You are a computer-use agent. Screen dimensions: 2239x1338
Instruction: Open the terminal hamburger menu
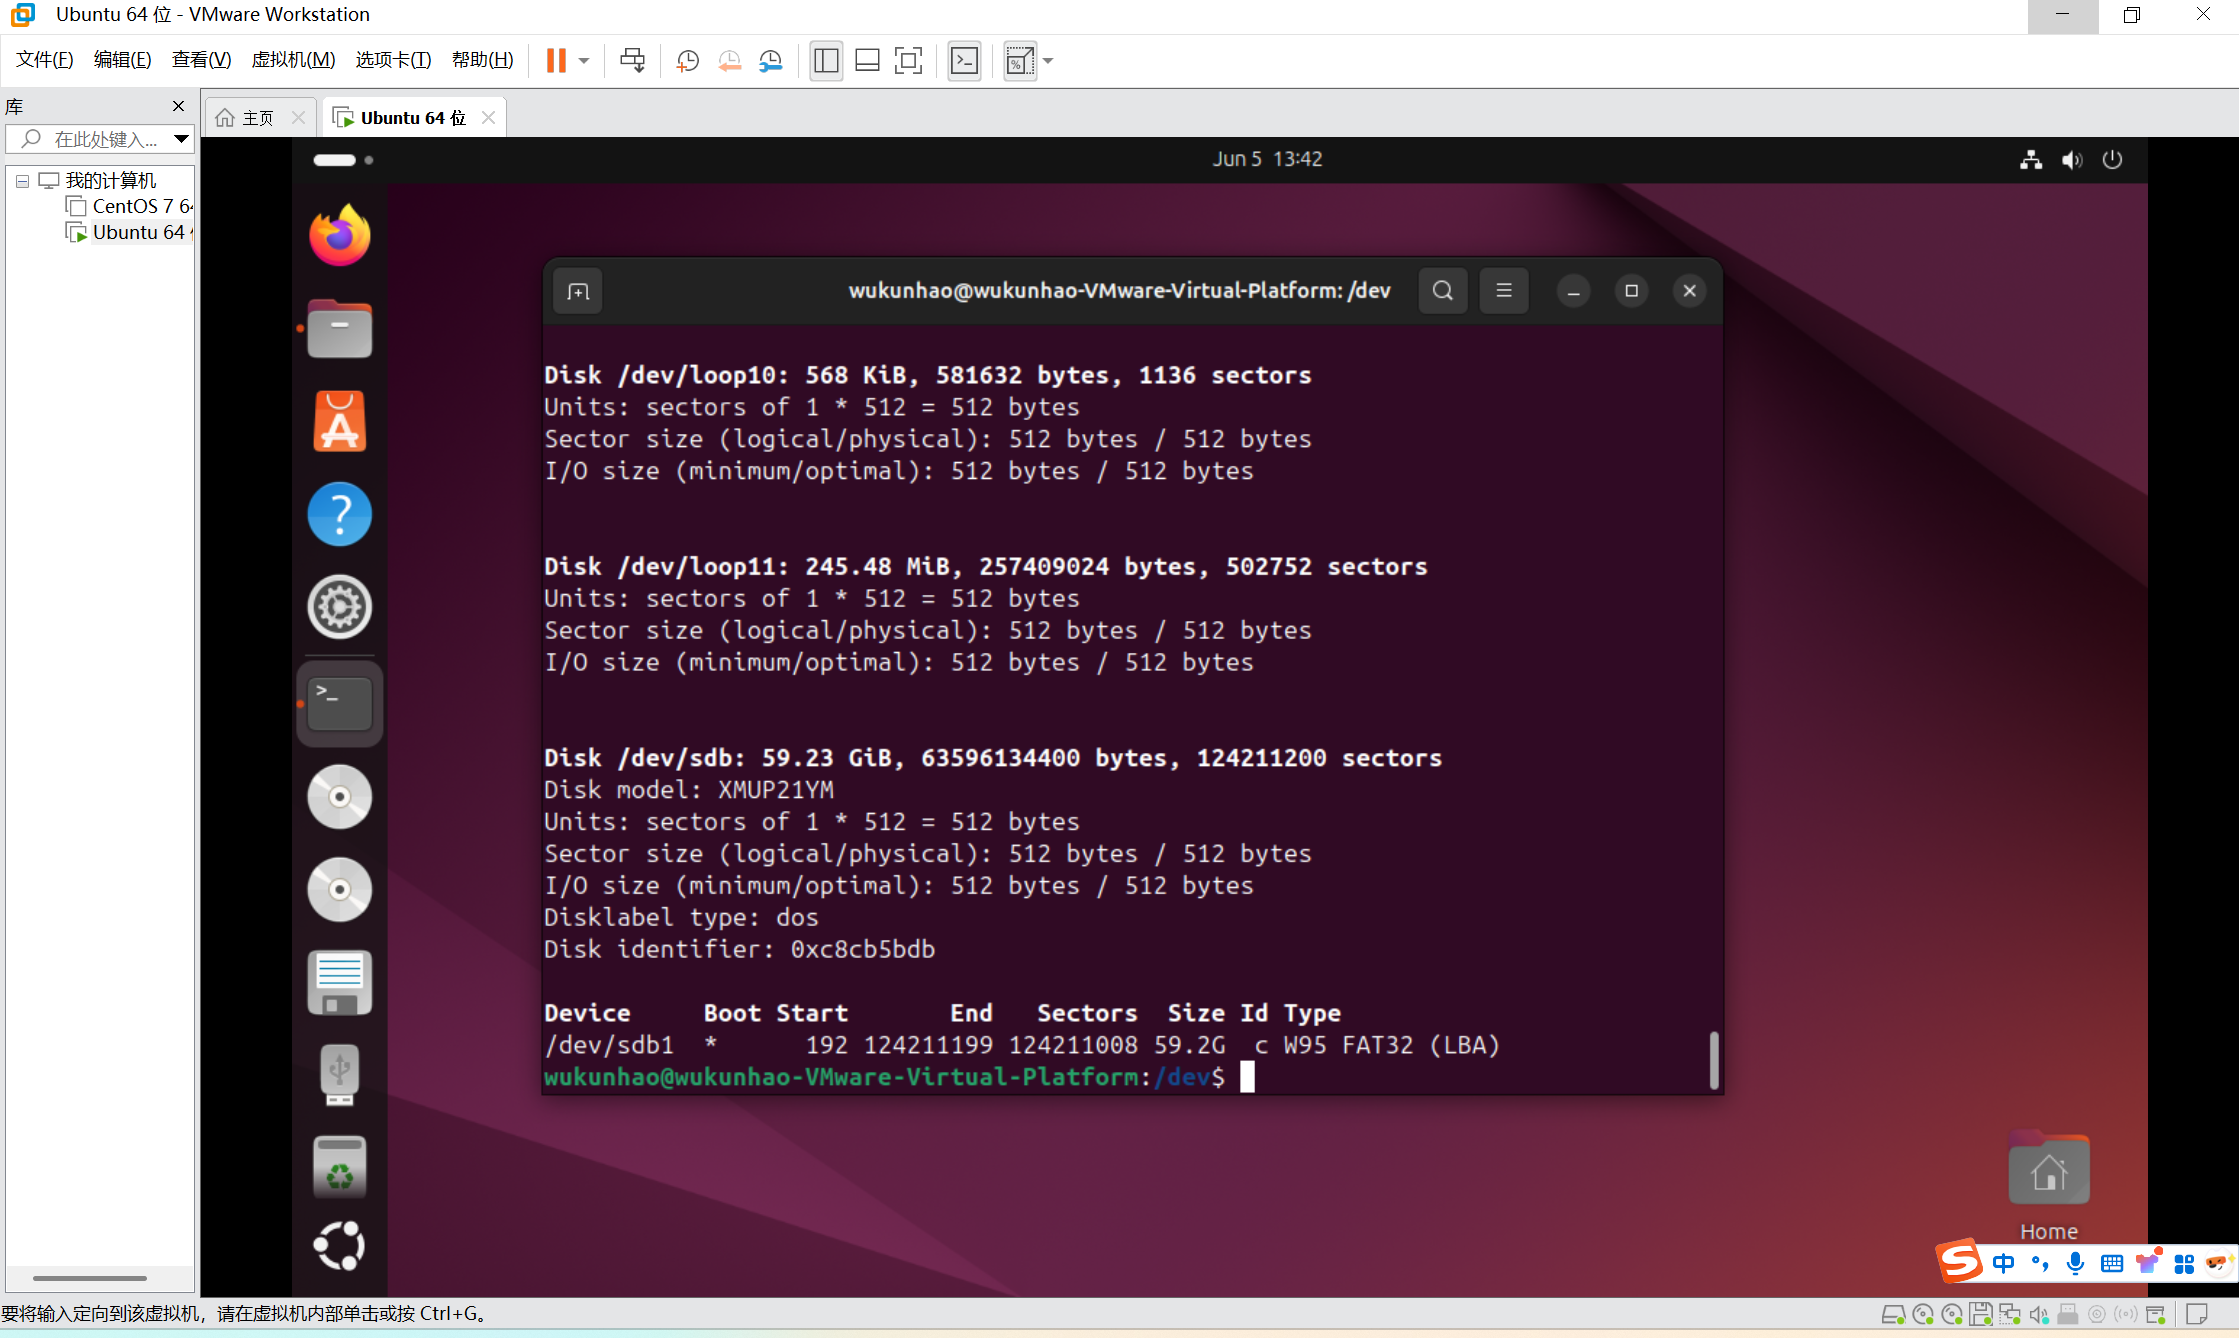click(x=1503, y=291)
